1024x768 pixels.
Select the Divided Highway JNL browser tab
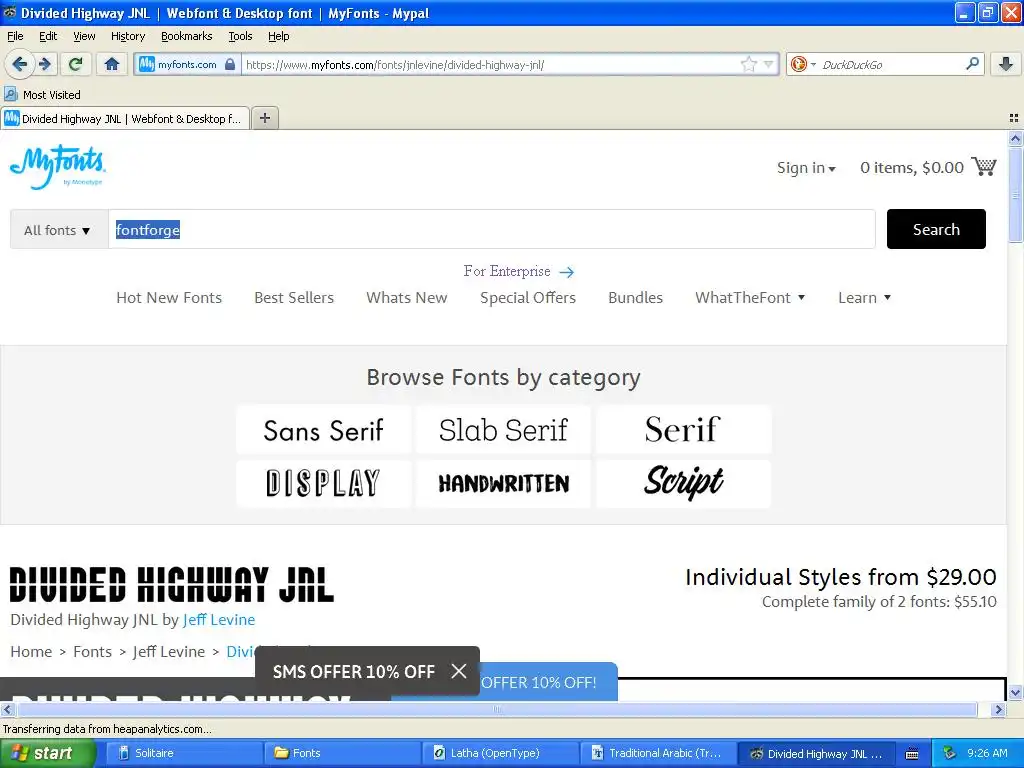[x=125, y=118]
